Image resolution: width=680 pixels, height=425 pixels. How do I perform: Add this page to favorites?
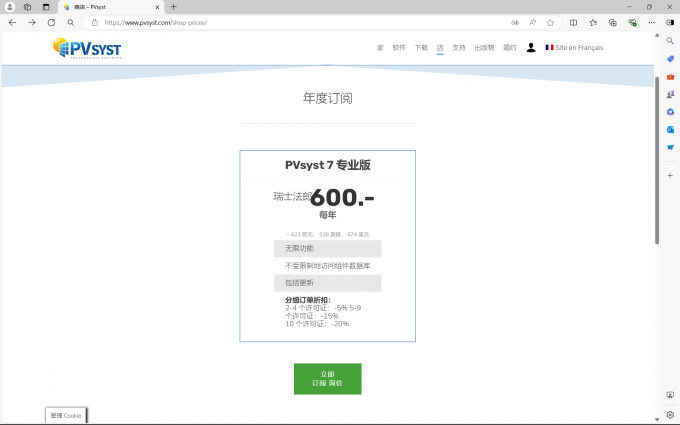[x=550, y=23]
